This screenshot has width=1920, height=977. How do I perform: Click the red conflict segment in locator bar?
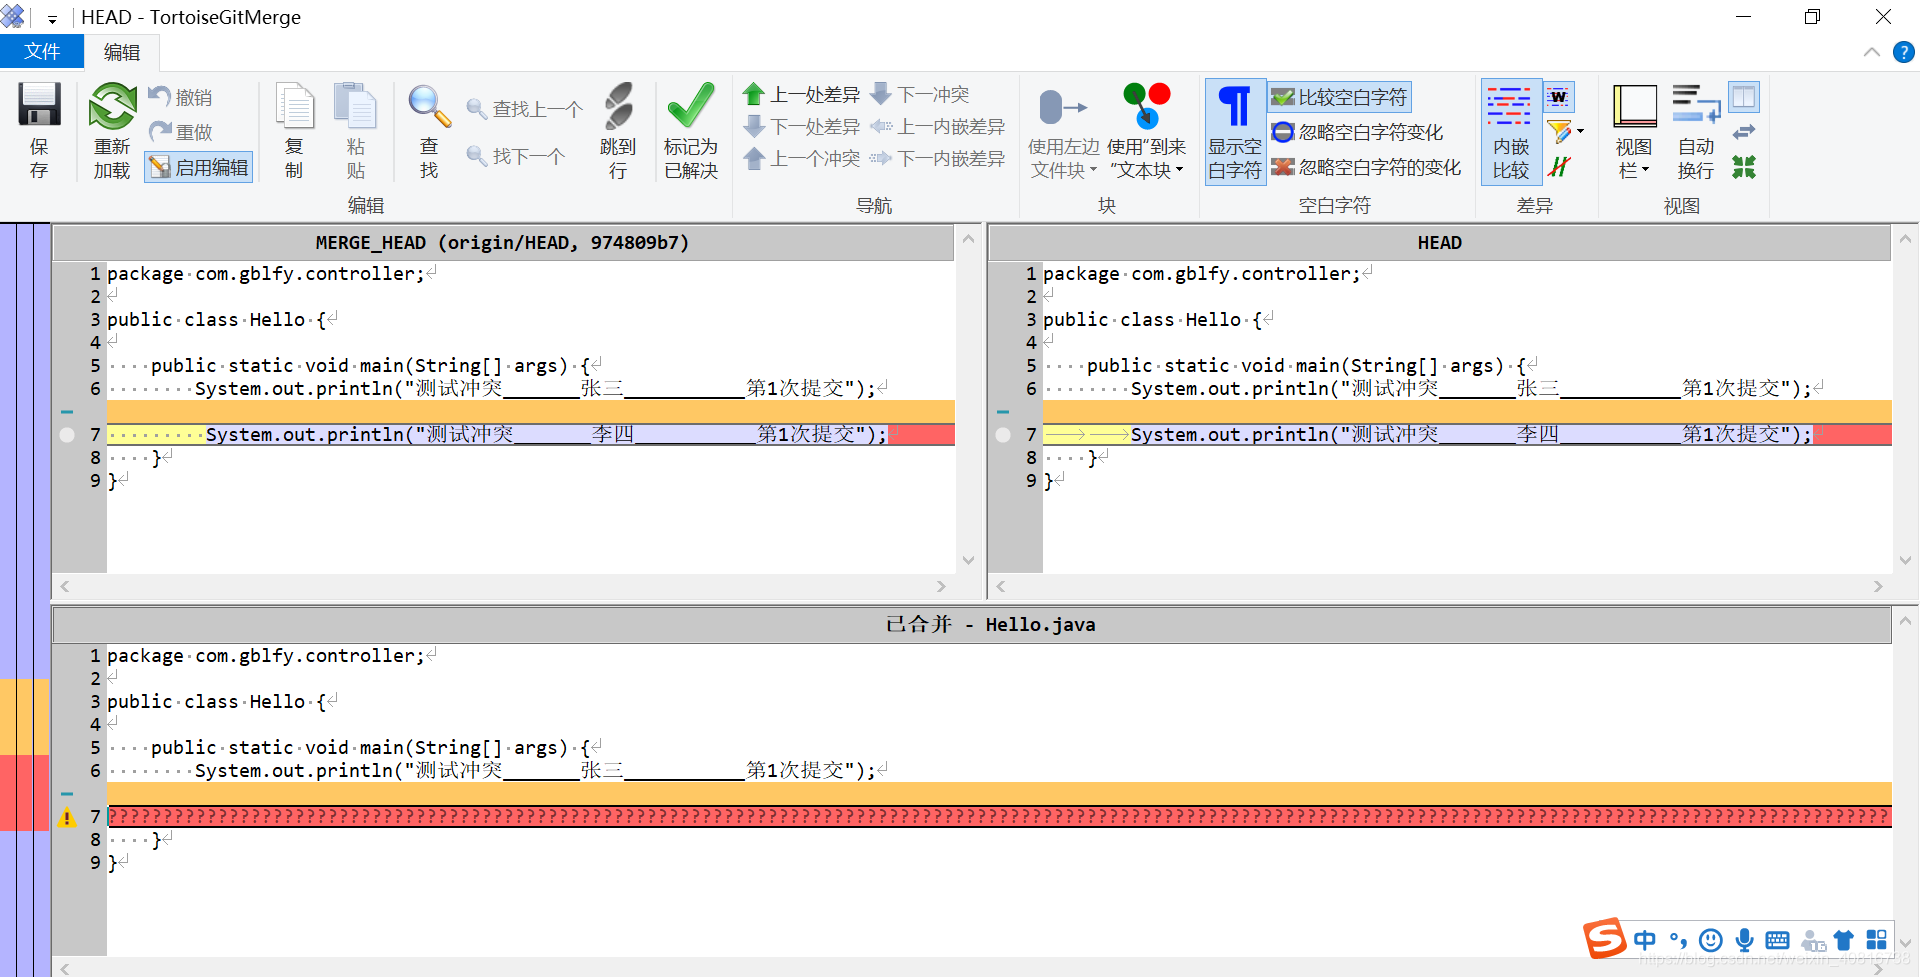(25, 793)
